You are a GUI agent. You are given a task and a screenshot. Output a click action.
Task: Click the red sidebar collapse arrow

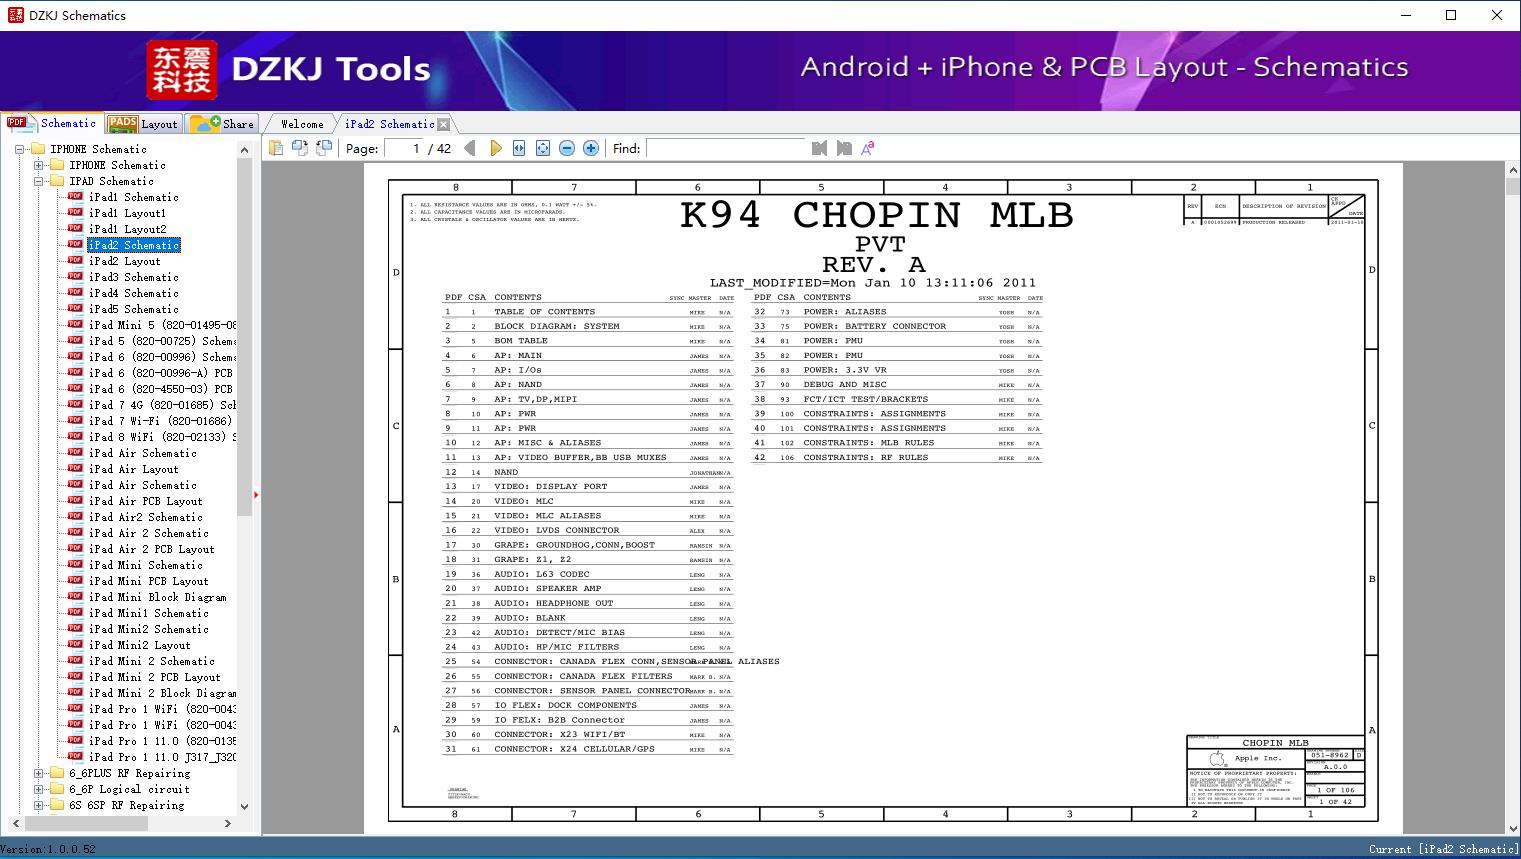coord(256,494)
